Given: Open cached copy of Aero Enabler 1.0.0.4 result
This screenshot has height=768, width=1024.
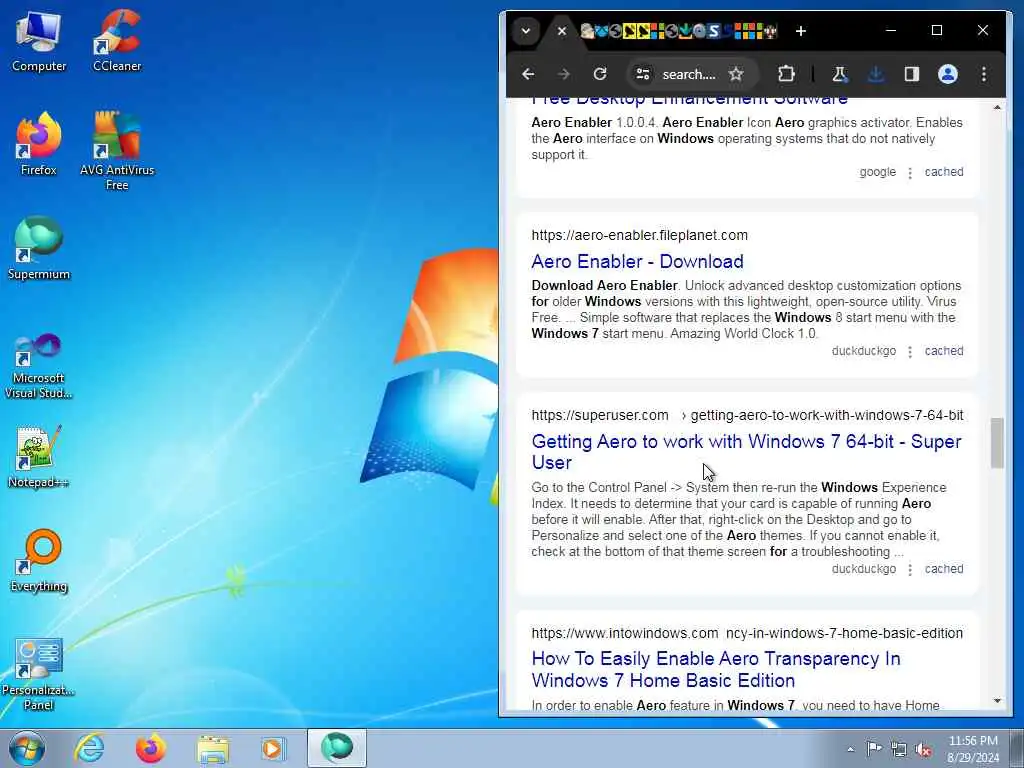Looking at the screenshot, I should coord(944,172).
